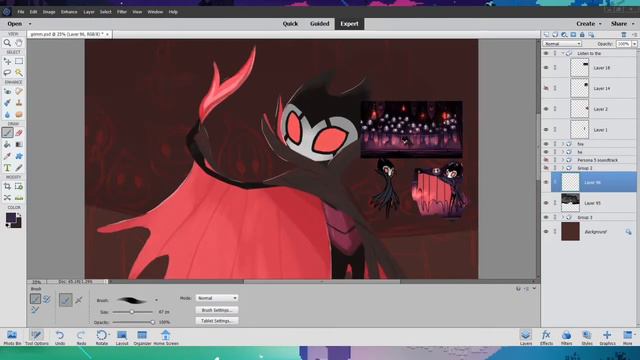Open the Create dropdown menu
Screen dimensions: 640x360
click(x=589, y=24)
